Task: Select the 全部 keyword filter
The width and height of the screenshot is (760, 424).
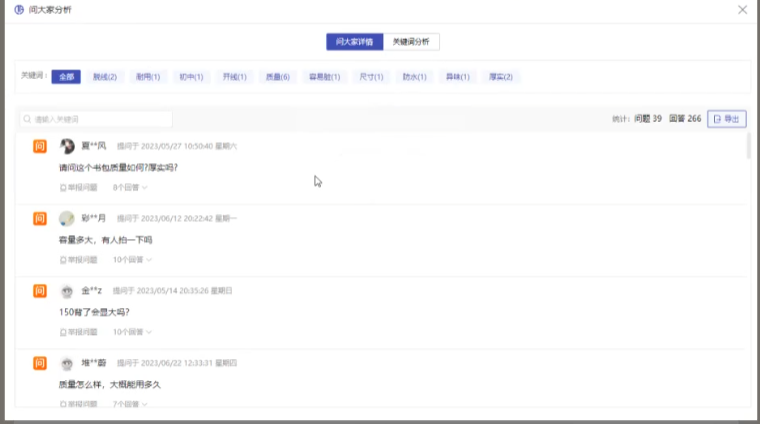Action: pos(66,77)
